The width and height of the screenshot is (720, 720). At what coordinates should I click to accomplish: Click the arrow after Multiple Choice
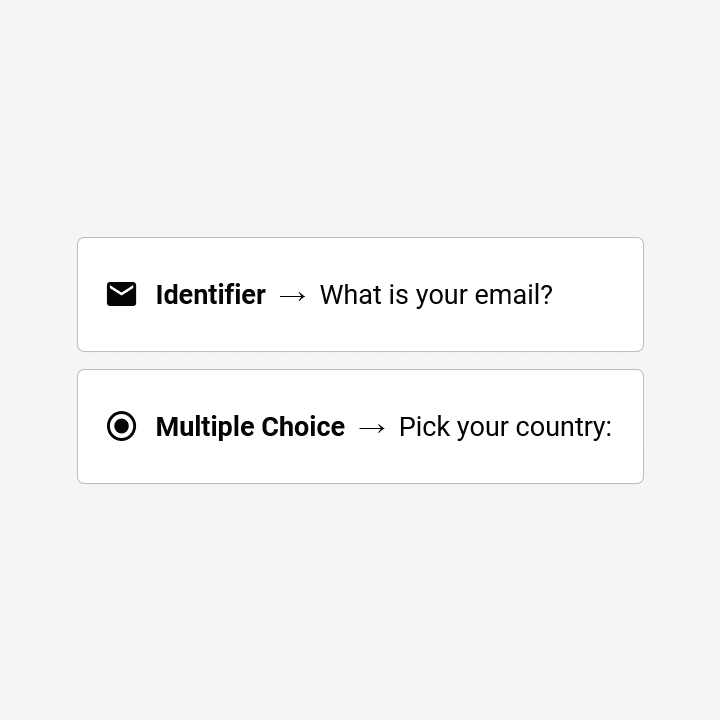(x=372, y=428)
